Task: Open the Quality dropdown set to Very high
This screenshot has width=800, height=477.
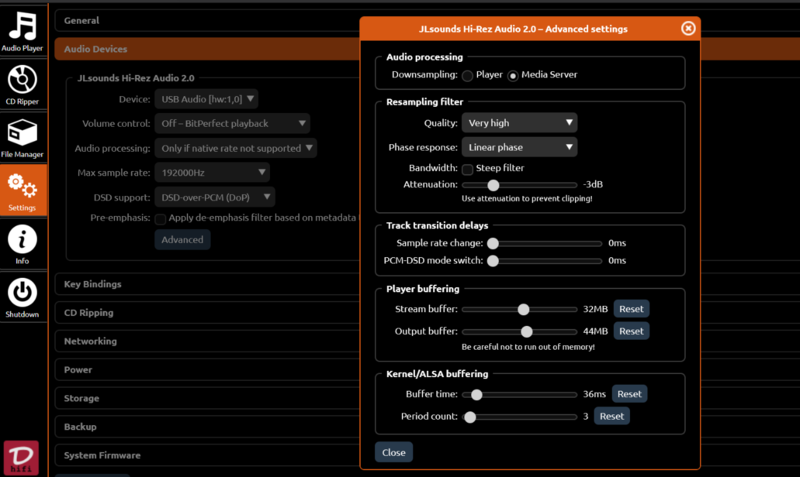Action: pos(519,123)
